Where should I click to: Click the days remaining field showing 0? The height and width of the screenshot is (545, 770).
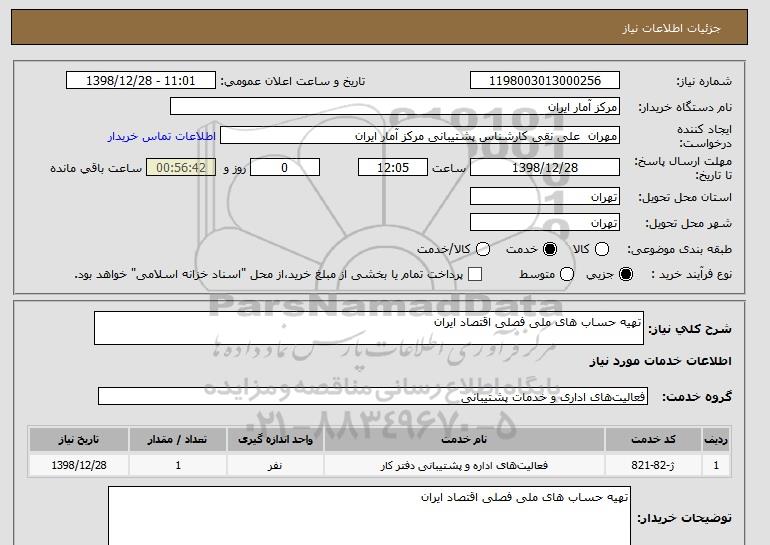[285, 167]
